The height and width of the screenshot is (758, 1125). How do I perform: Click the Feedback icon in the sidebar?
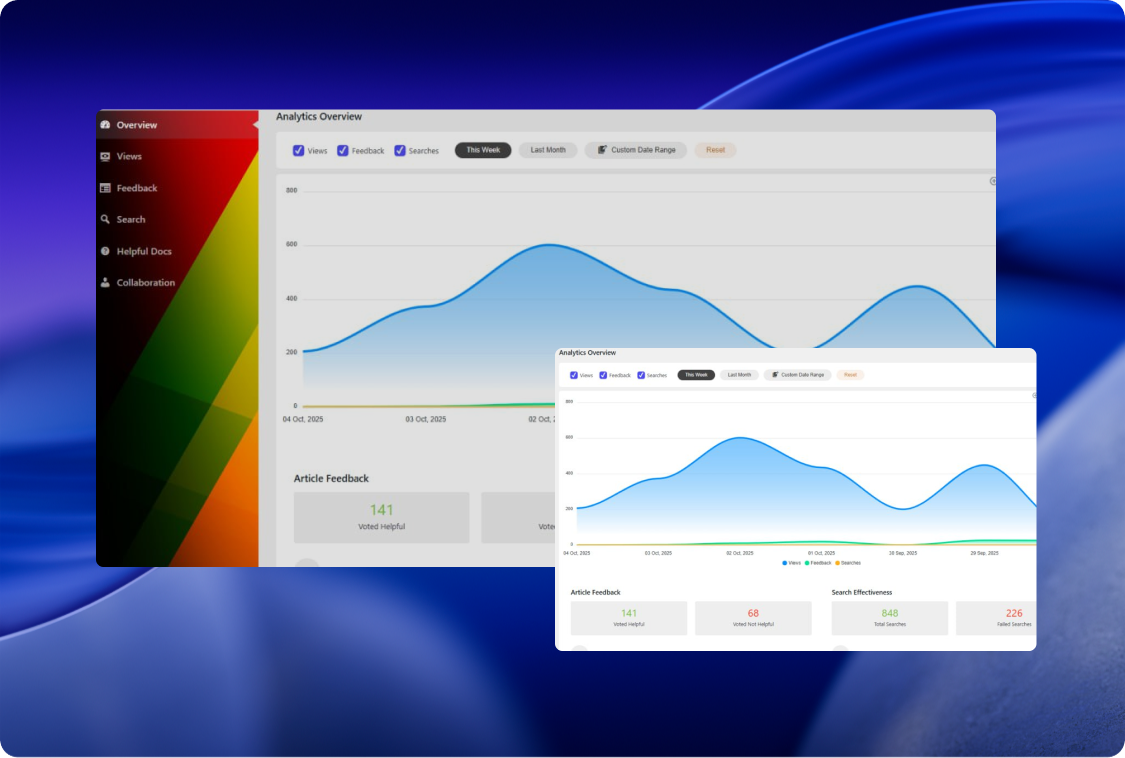click(x=105, y=188)
